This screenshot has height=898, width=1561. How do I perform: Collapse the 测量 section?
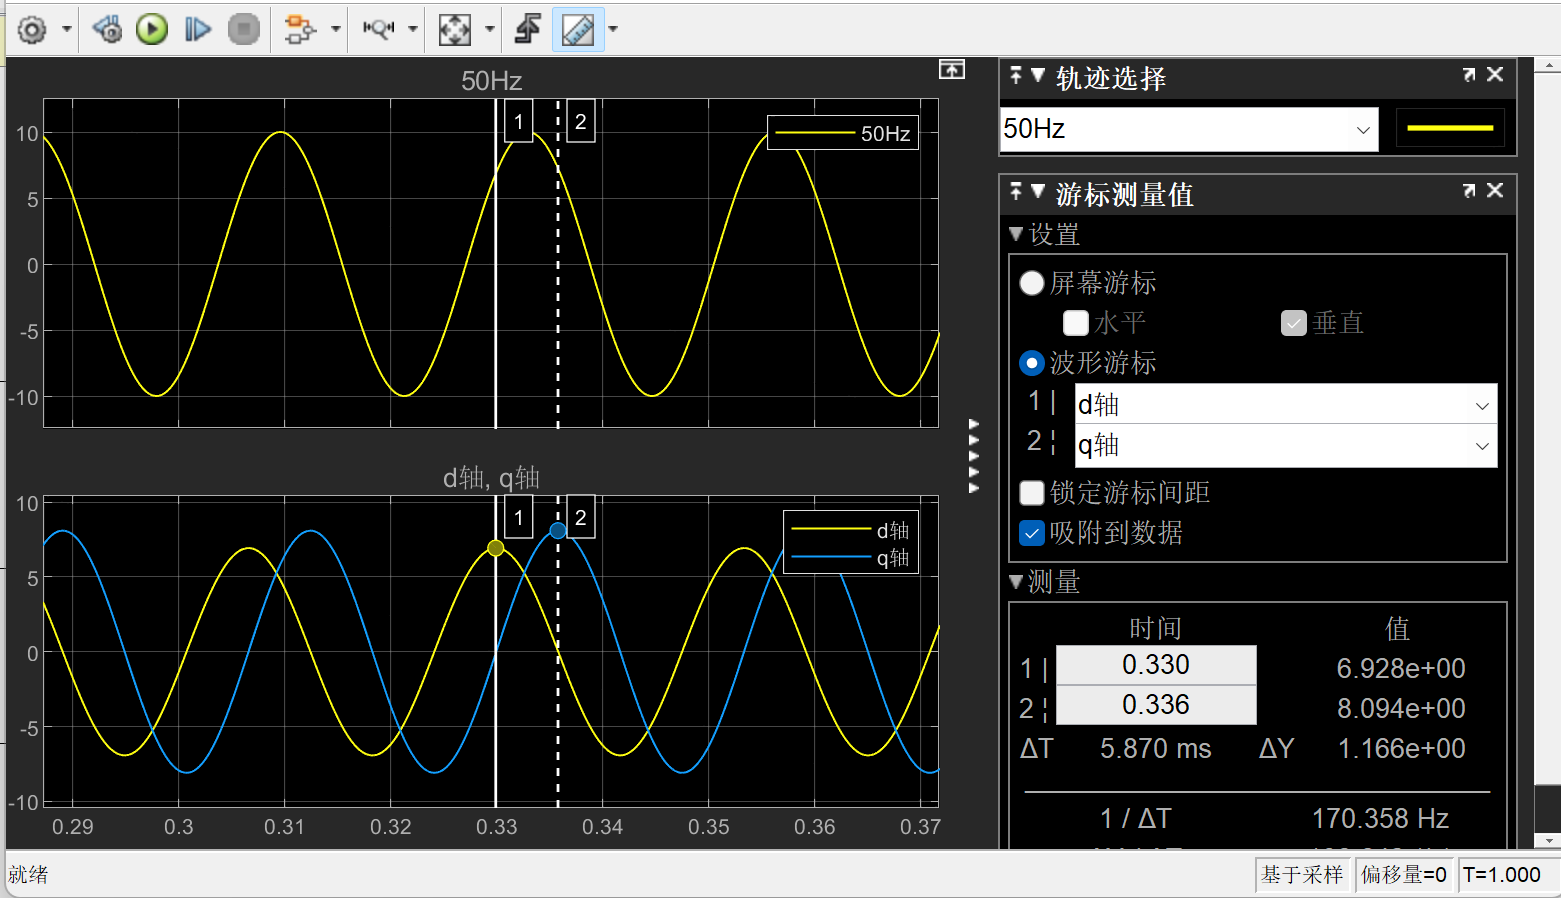coord(1016,581)
